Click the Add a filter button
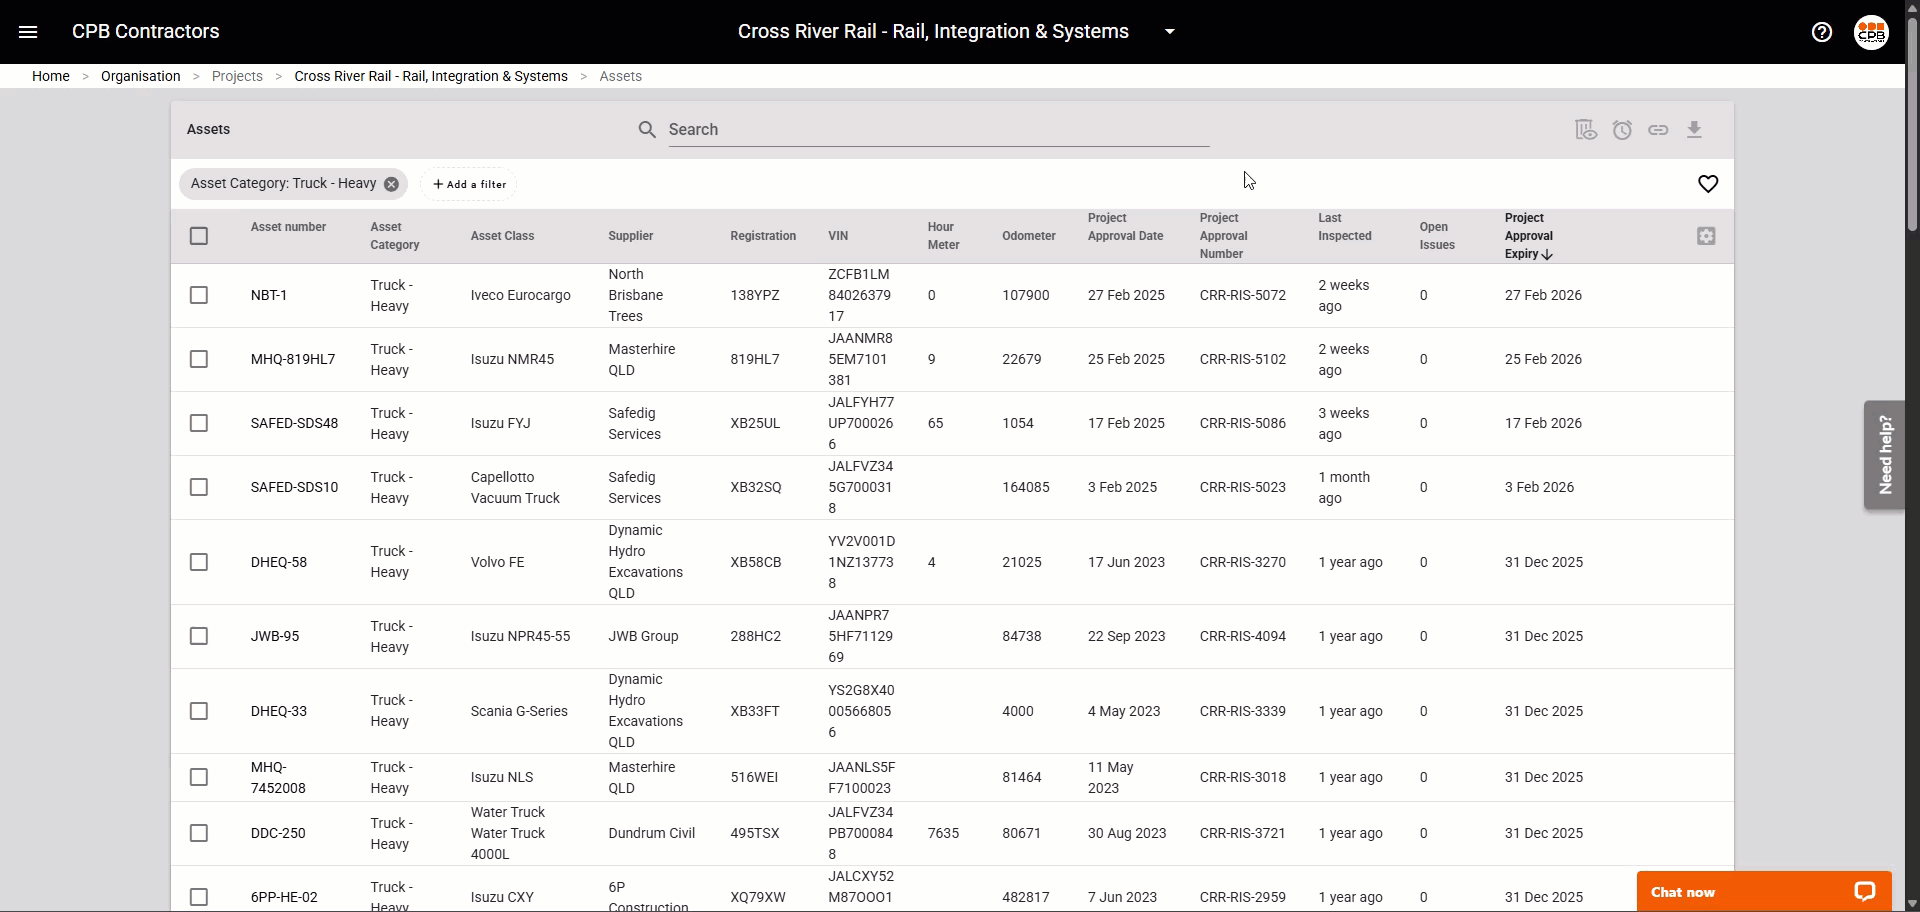Viewport: 1920px width, 912px height. coord(469,184)
